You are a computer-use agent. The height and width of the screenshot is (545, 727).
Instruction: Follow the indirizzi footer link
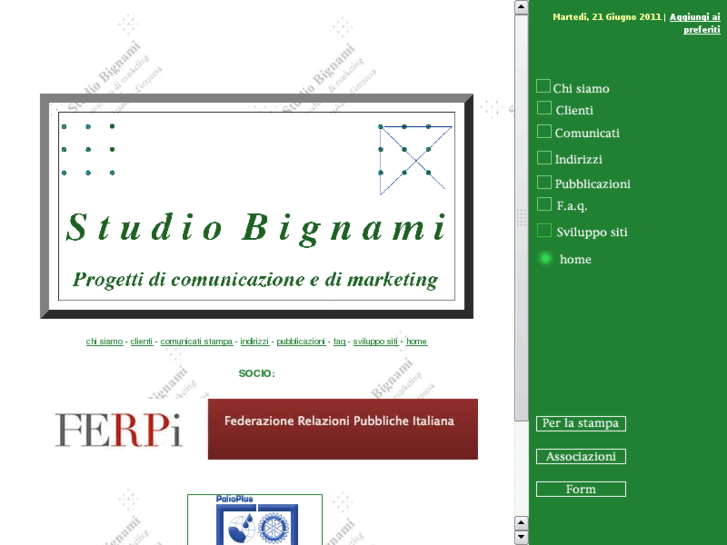coord(255,341)
